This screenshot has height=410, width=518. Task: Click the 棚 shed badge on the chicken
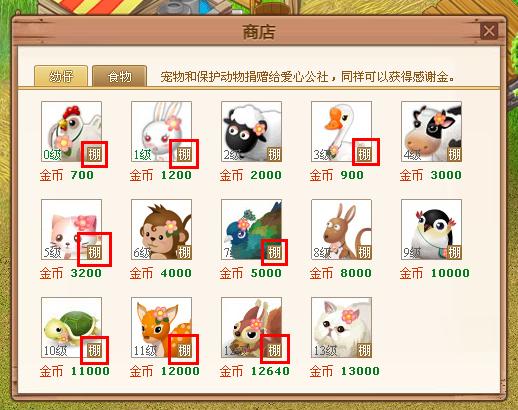point(94,154)
